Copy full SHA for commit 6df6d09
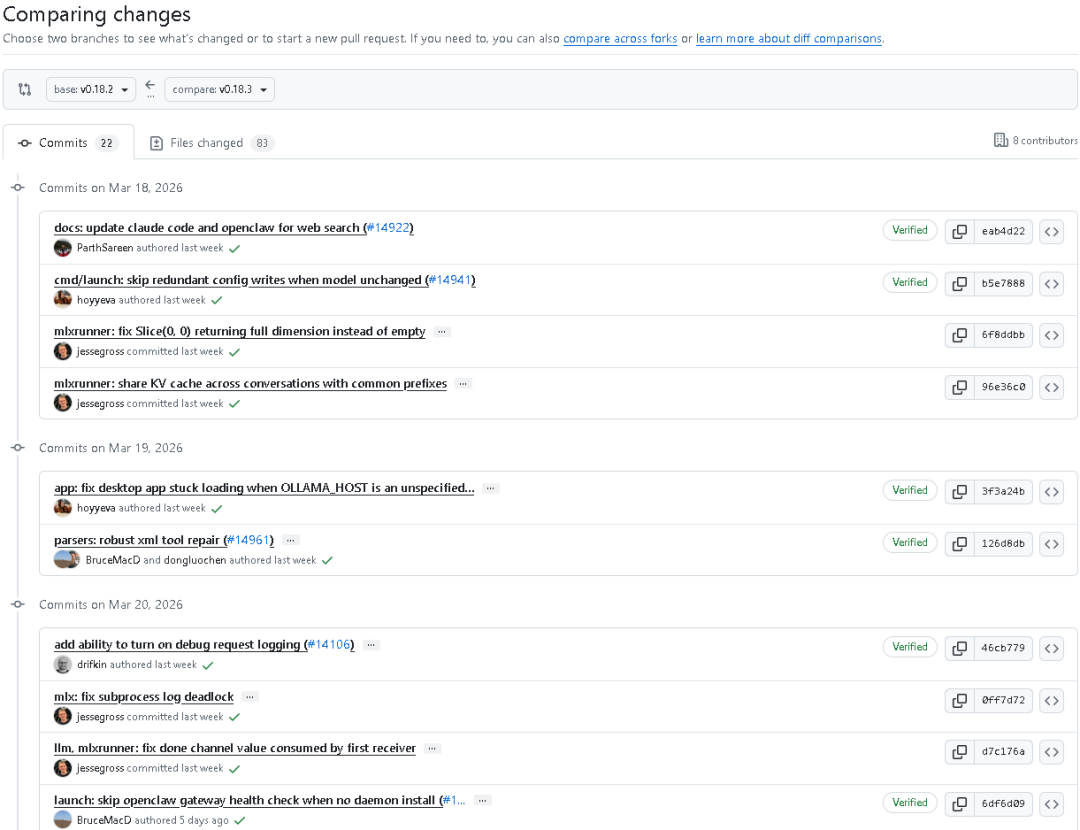1080x830 pixels. pos(959,804)
